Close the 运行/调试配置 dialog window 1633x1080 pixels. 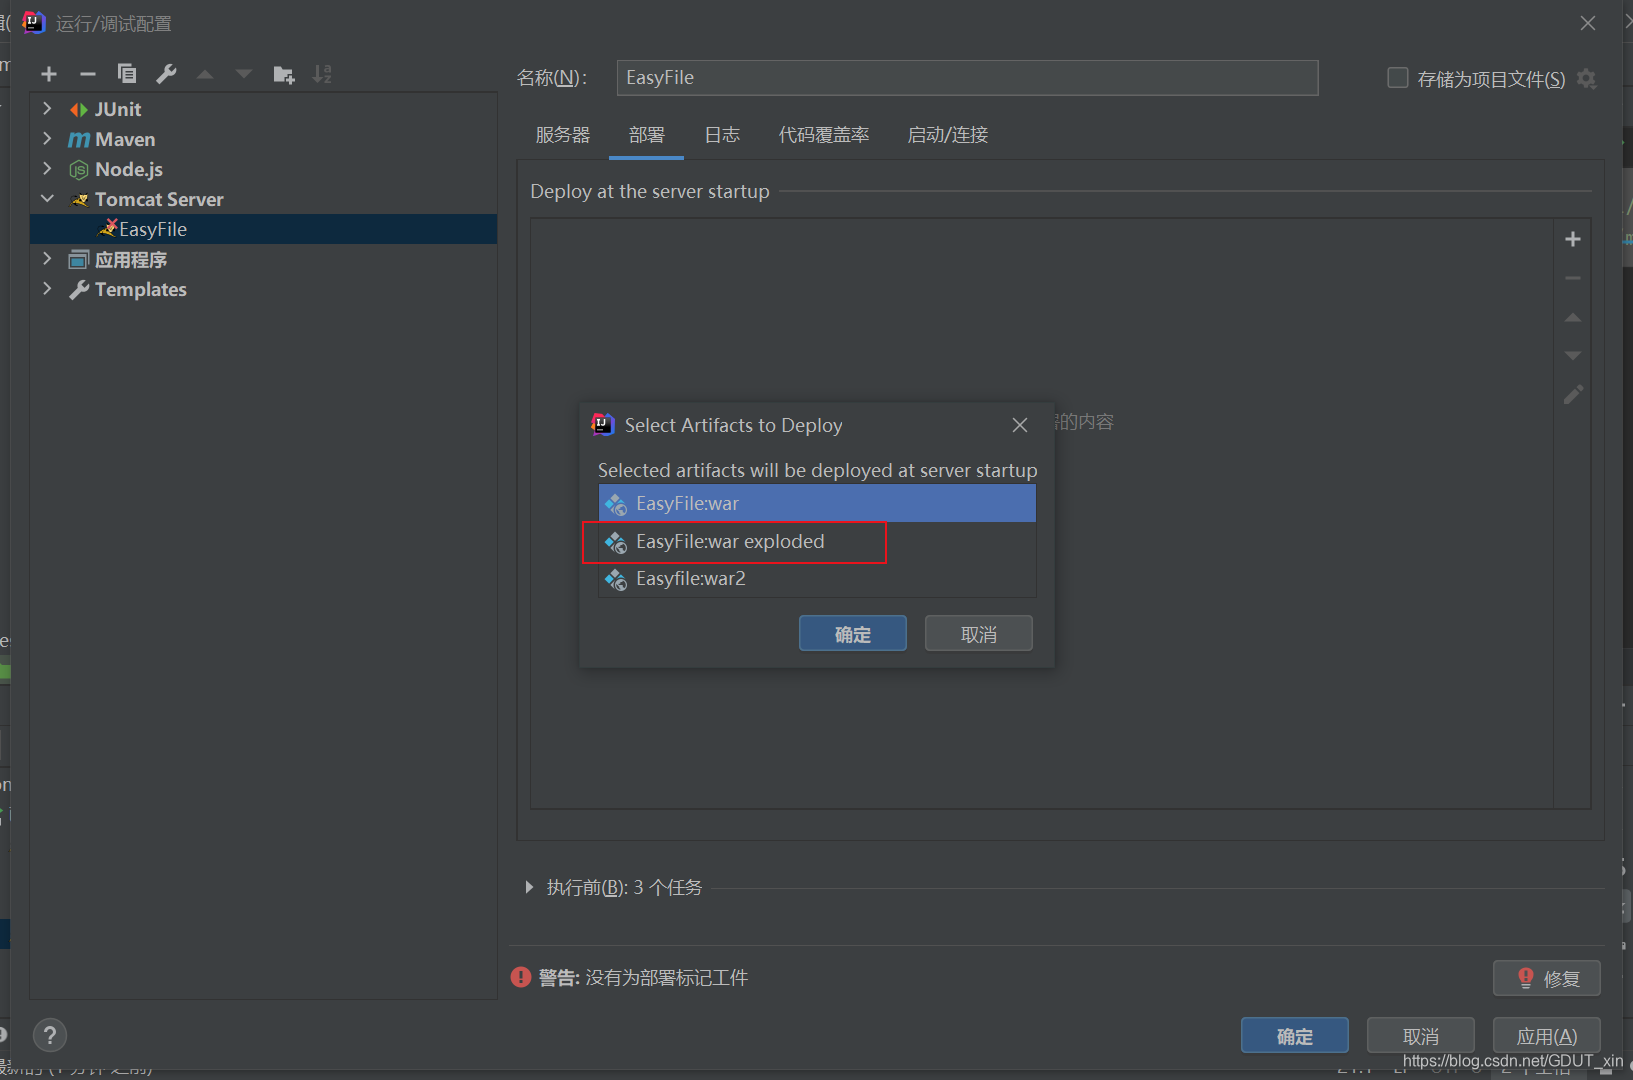1588,23
